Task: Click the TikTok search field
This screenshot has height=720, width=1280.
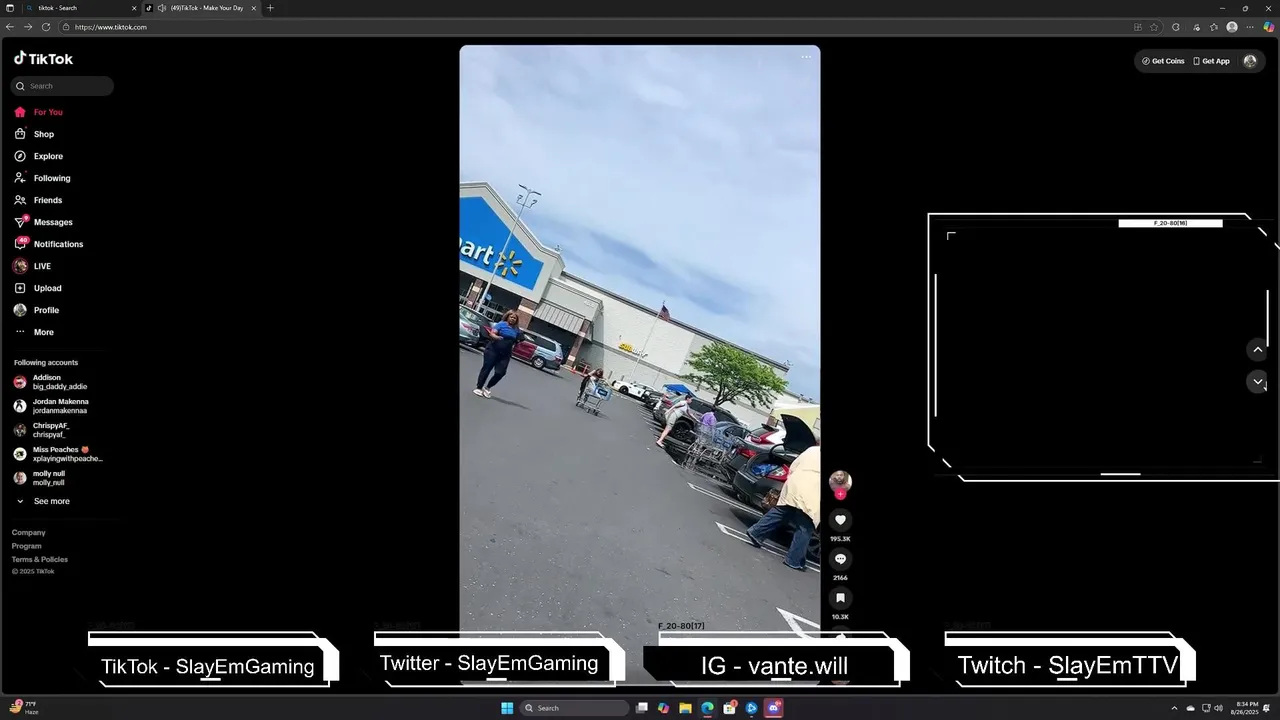Action: (x=62, y=86)
